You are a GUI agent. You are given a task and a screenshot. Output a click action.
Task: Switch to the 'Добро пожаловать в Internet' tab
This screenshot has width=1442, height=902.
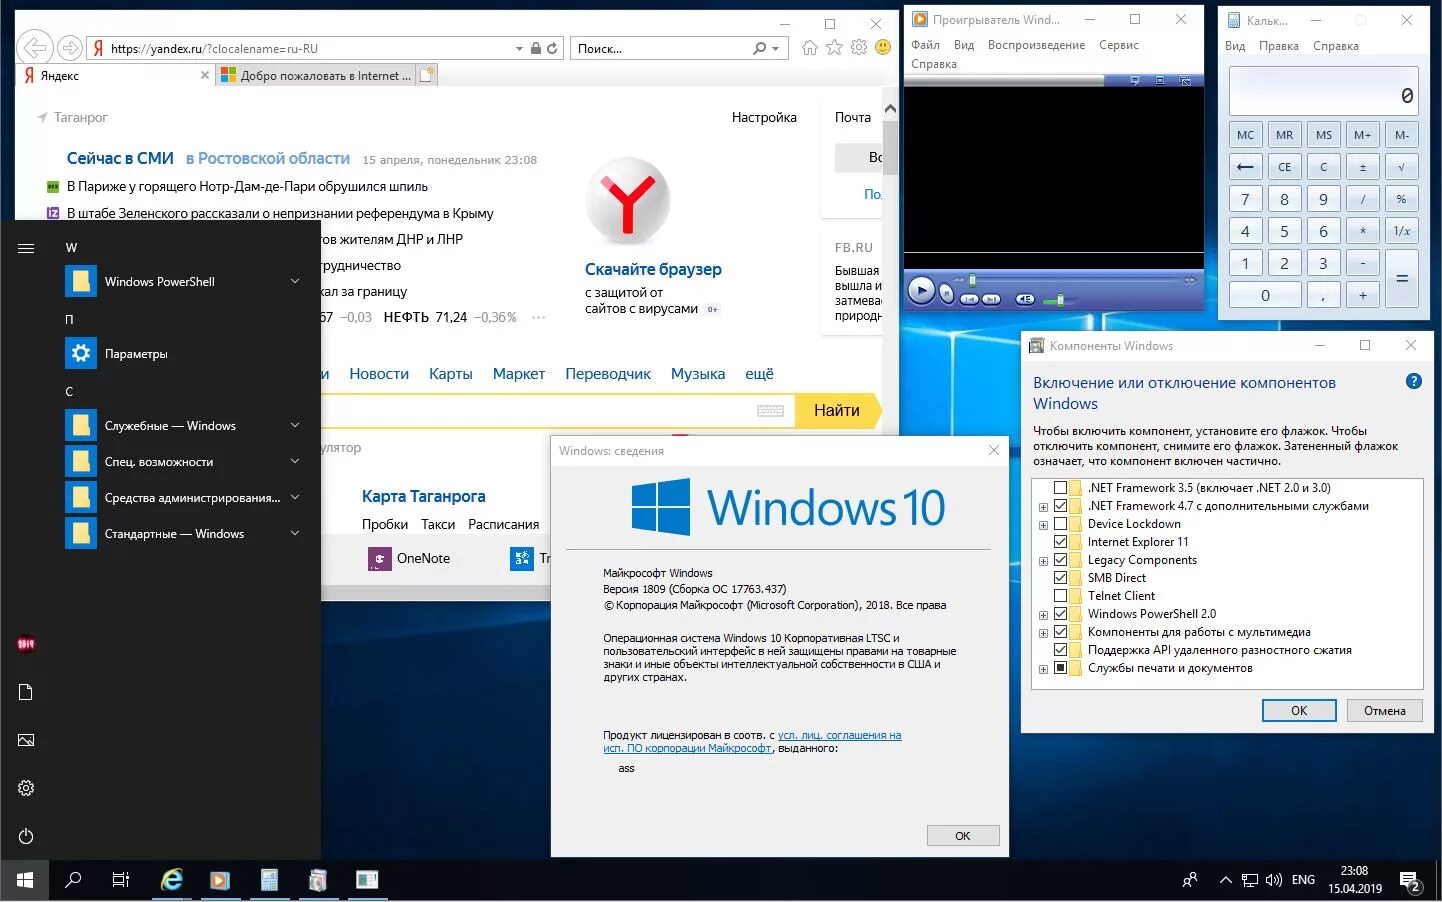[316, 75]
